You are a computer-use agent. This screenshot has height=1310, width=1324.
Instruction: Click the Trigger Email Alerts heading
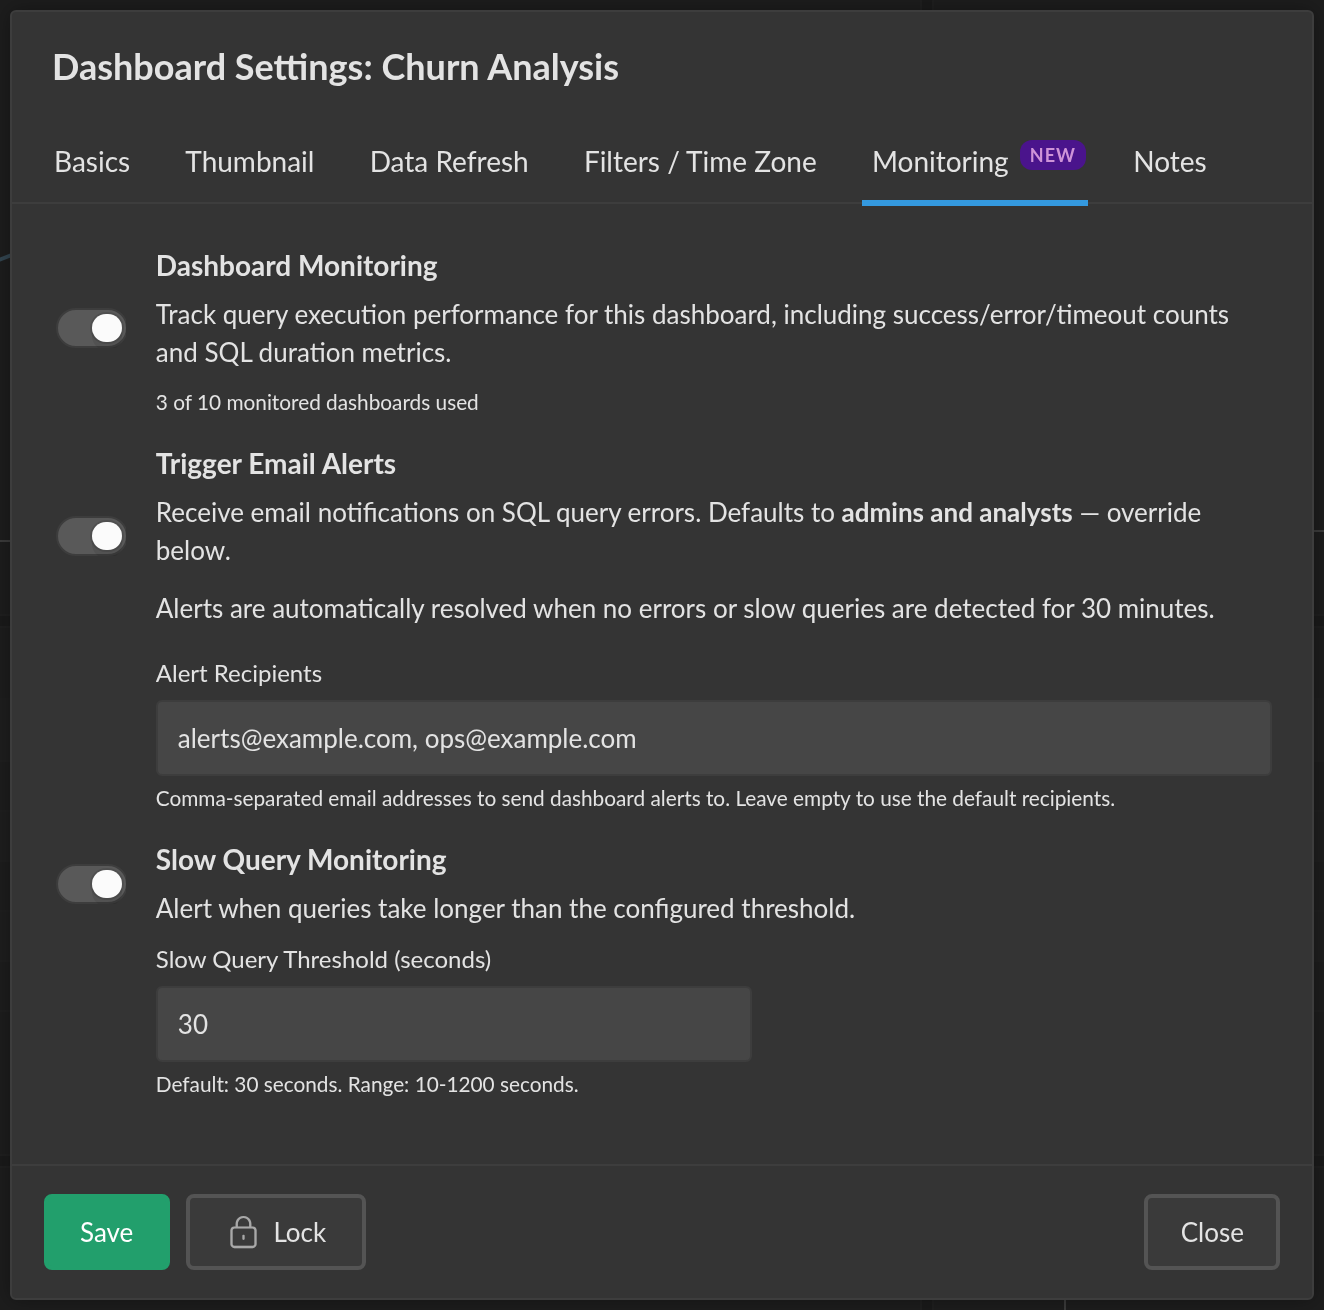pos(276,464)
